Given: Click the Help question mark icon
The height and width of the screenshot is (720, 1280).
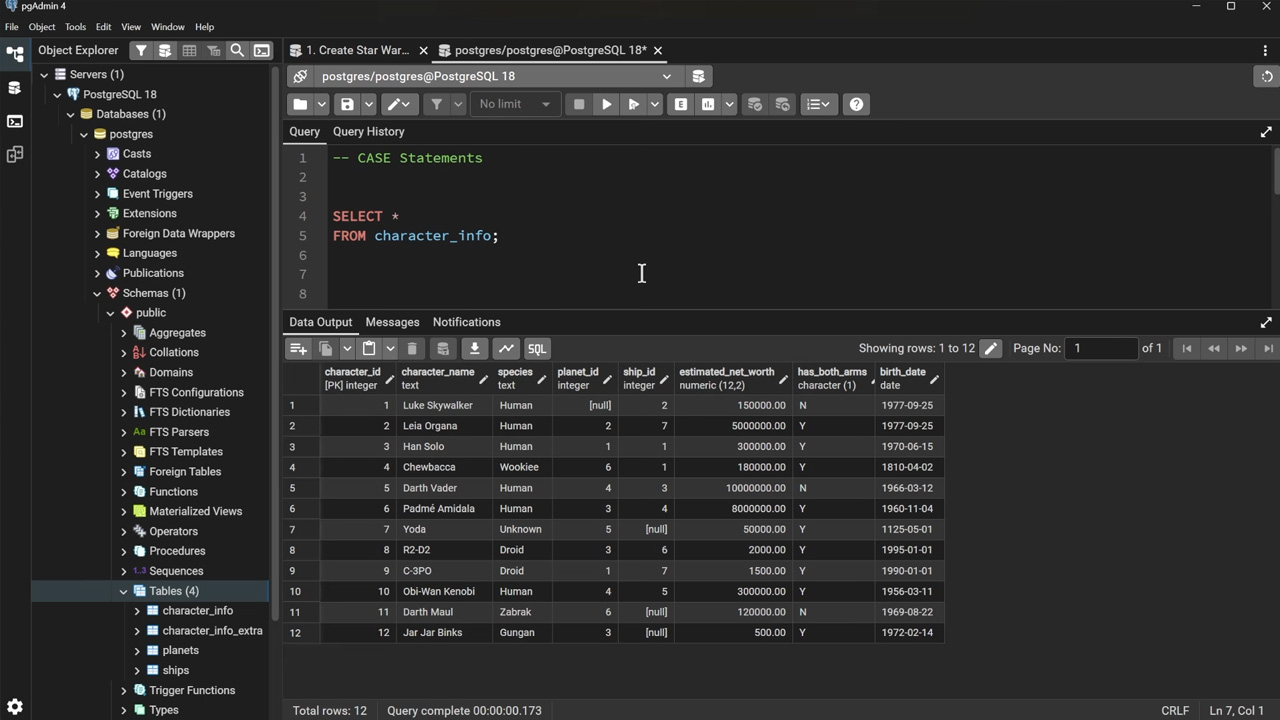Looking at the screenshot, I should click(856, 104).
